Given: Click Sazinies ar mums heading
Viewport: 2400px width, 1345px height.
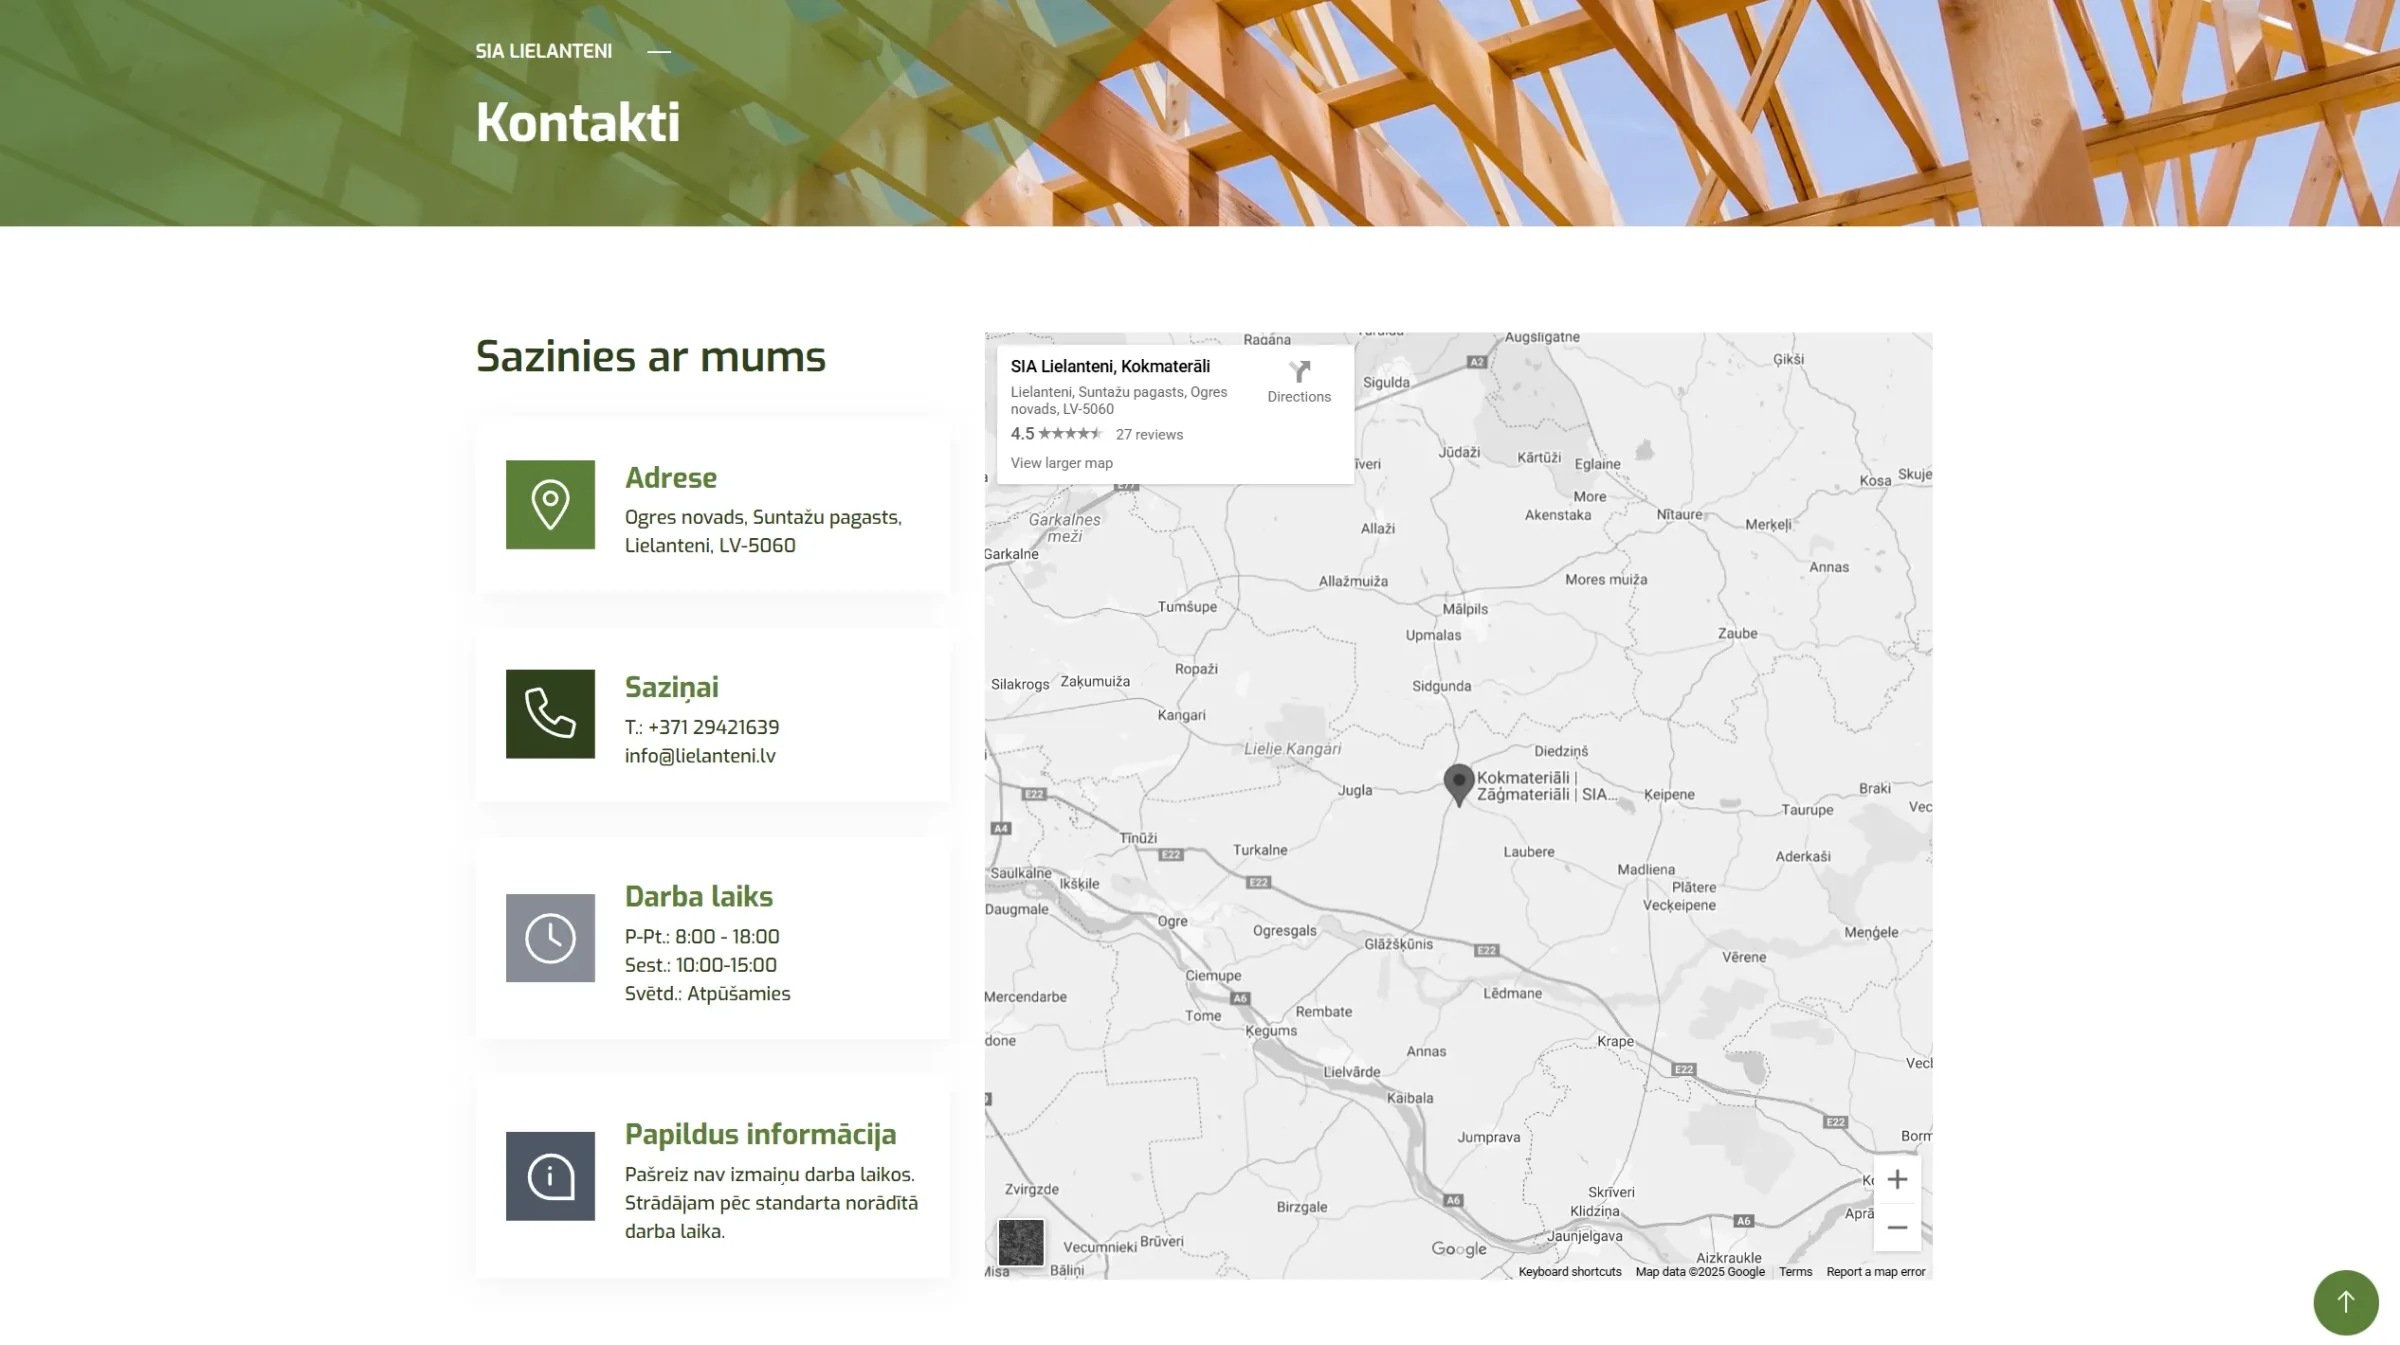Looking at the screenshot, I should click(x=651, y=357).
